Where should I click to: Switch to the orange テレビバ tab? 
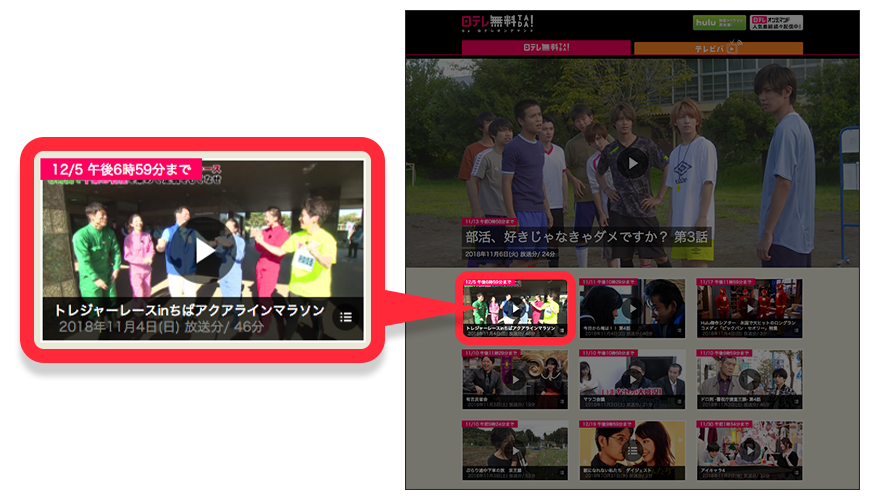click(718, 49)
